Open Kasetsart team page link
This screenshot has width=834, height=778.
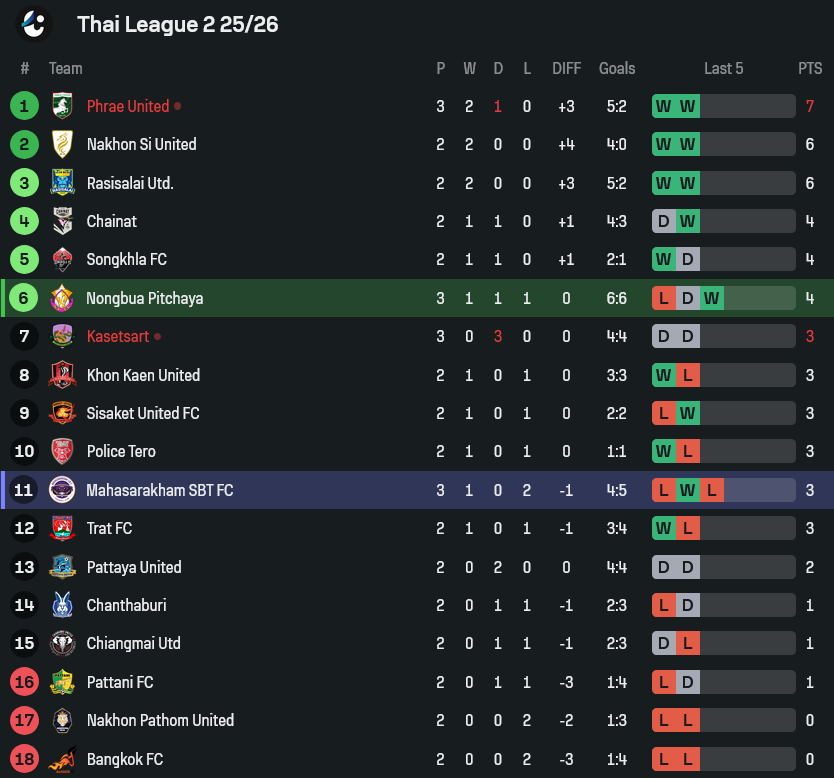[118, 337]
